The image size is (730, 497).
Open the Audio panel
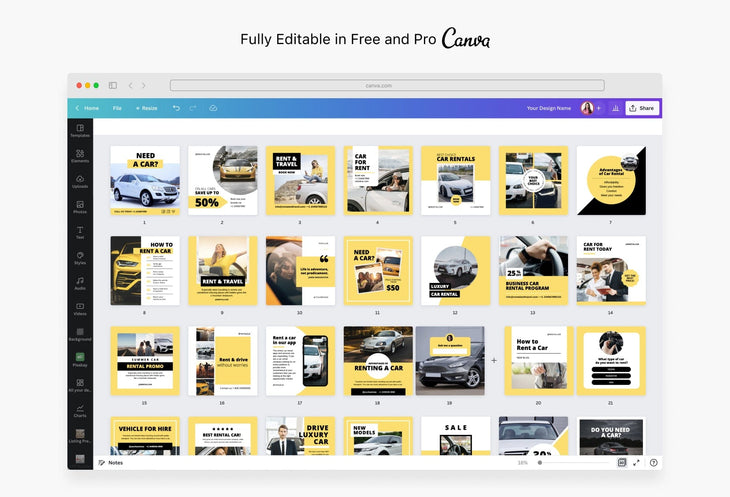pos(80,283)
